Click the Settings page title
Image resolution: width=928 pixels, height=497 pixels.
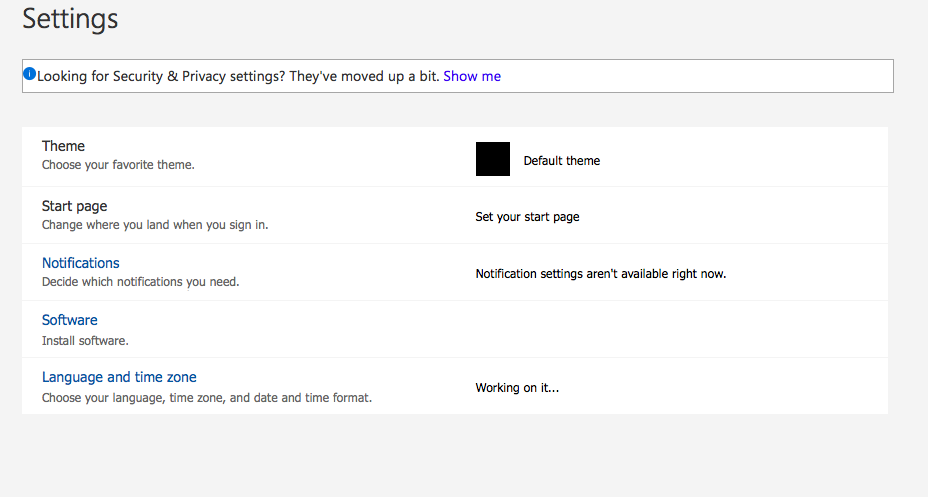[x=70, y=19]
